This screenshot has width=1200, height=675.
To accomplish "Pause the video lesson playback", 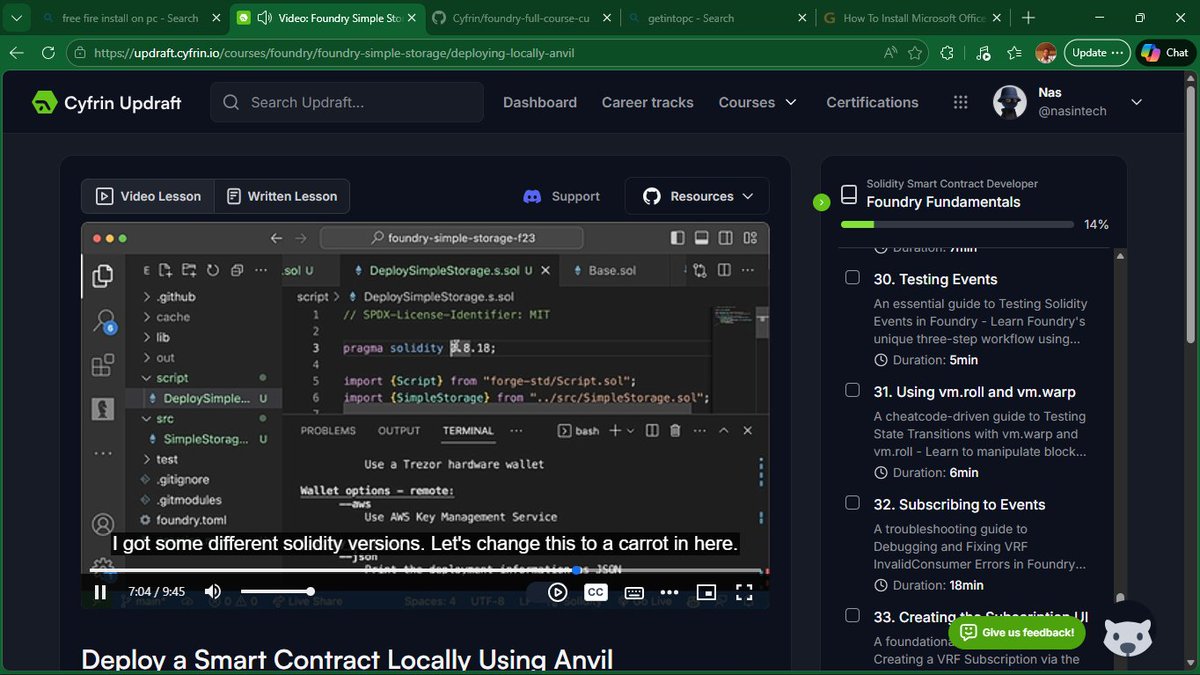I will 100,592.
